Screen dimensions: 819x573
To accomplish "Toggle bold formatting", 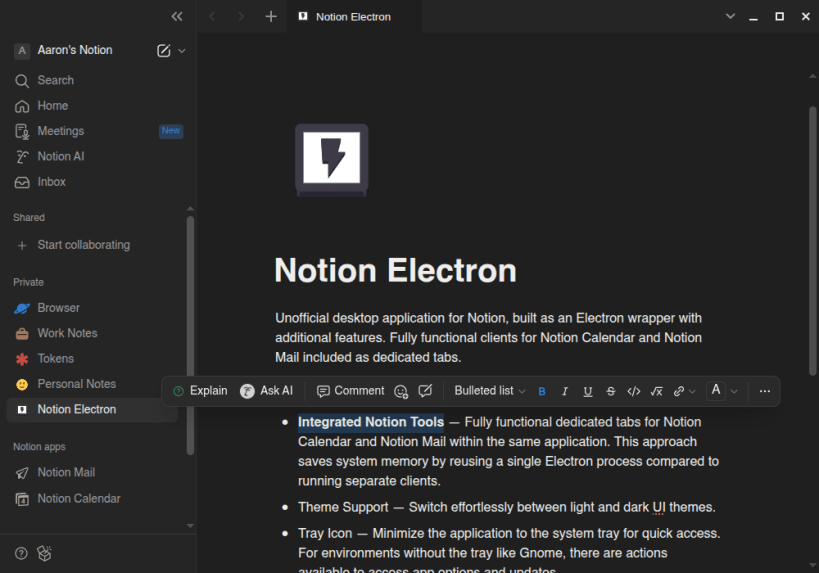I will 542,391.
